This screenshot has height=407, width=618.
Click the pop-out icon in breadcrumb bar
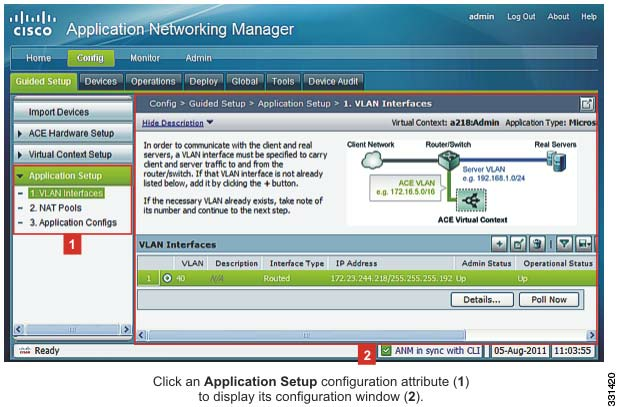586,103
